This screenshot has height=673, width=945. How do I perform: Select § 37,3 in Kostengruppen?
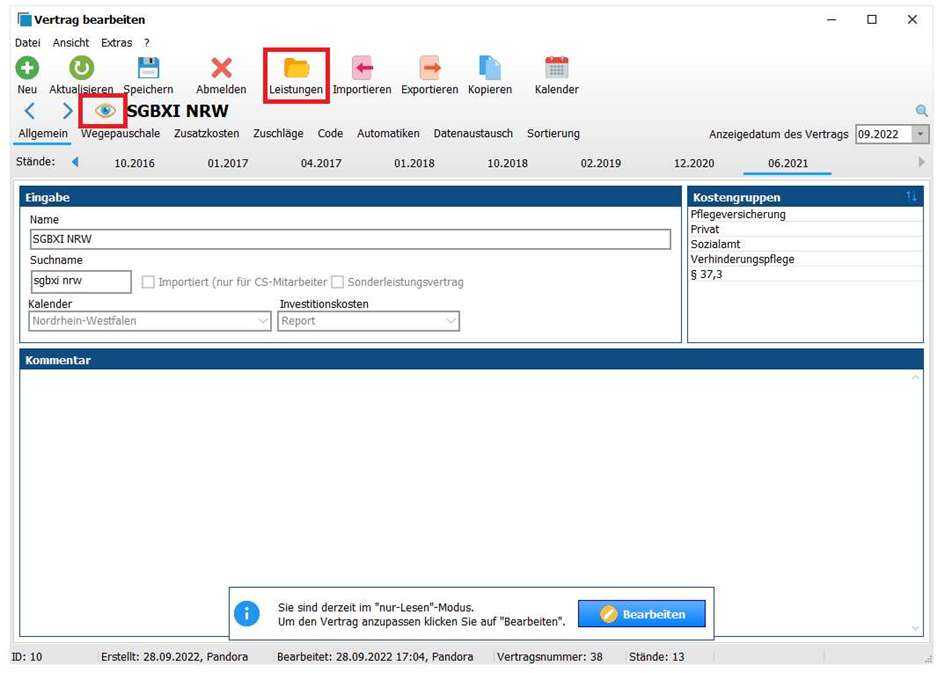(805, 274)
